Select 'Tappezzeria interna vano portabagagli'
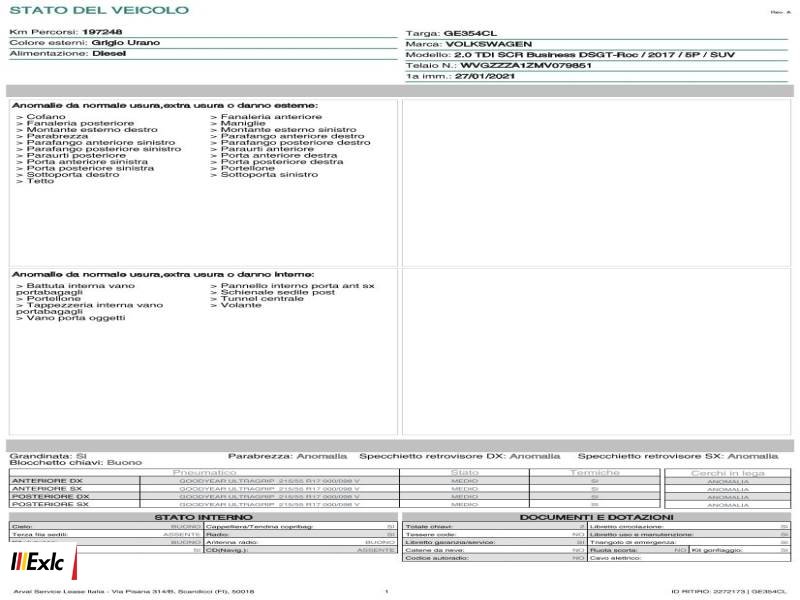Image resolution: width=800 pixels, height=600 pixels. coord(90,309)
